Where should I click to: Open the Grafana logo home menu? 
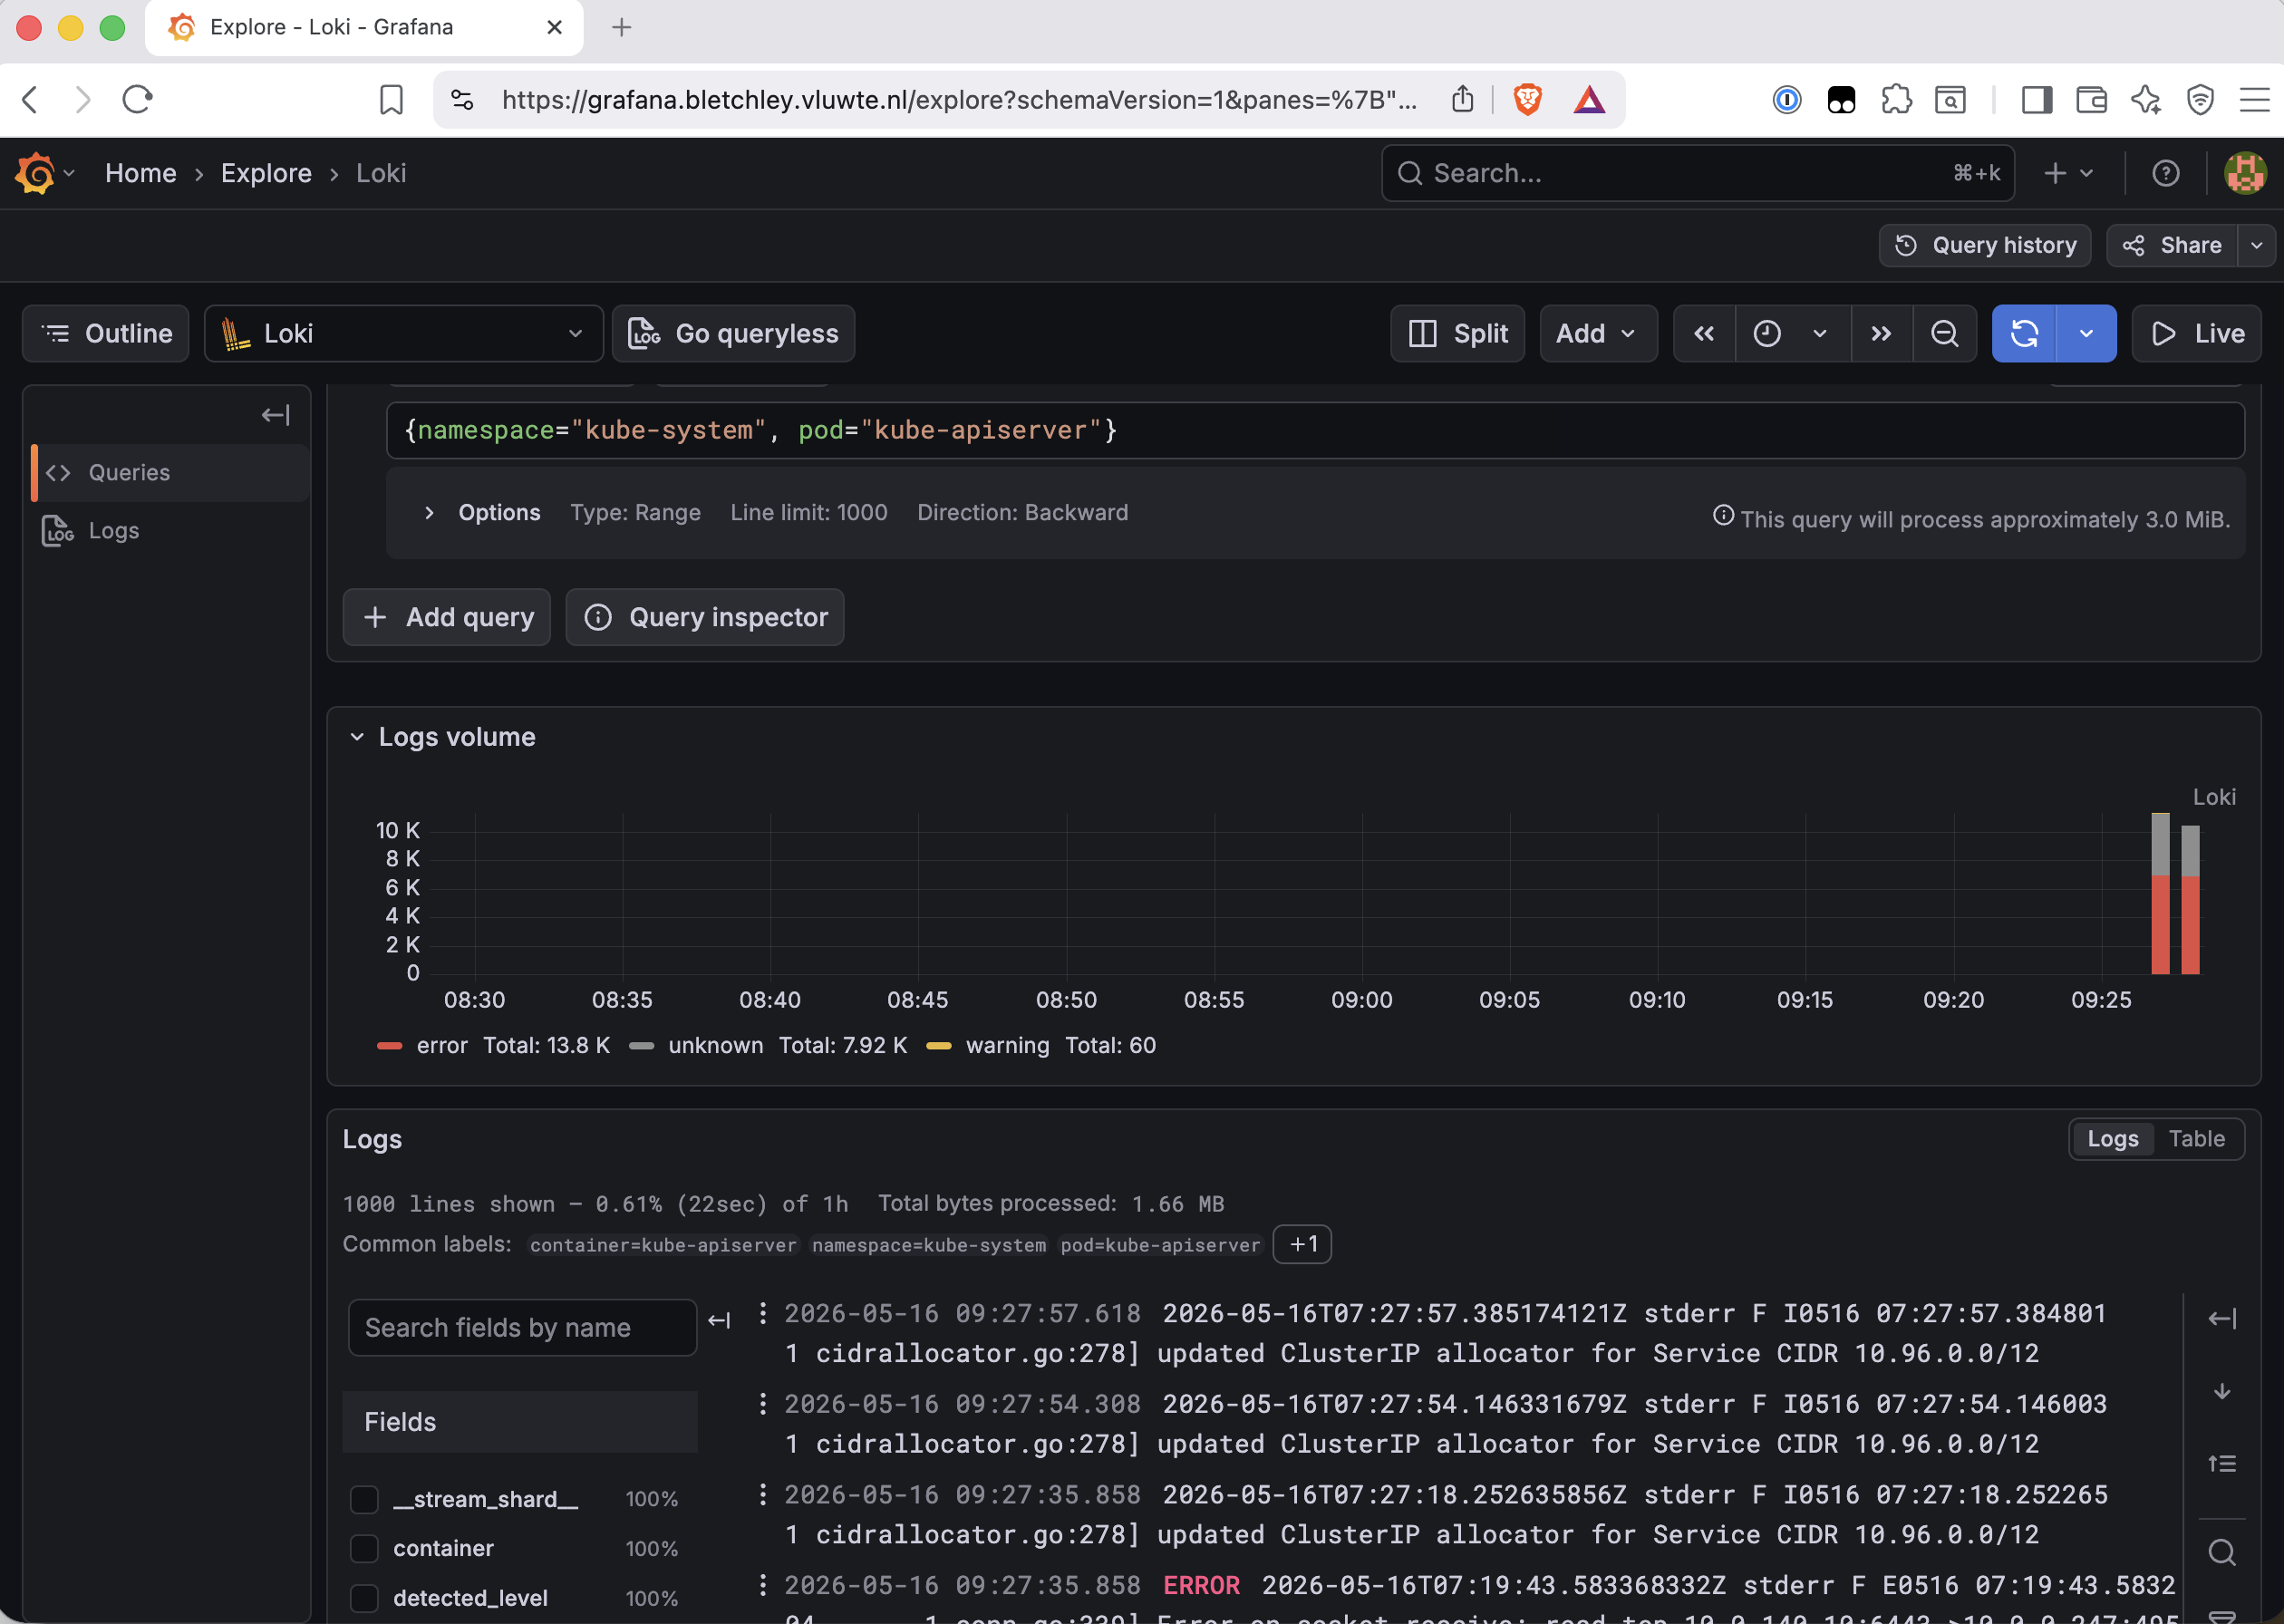coord(44,173)
